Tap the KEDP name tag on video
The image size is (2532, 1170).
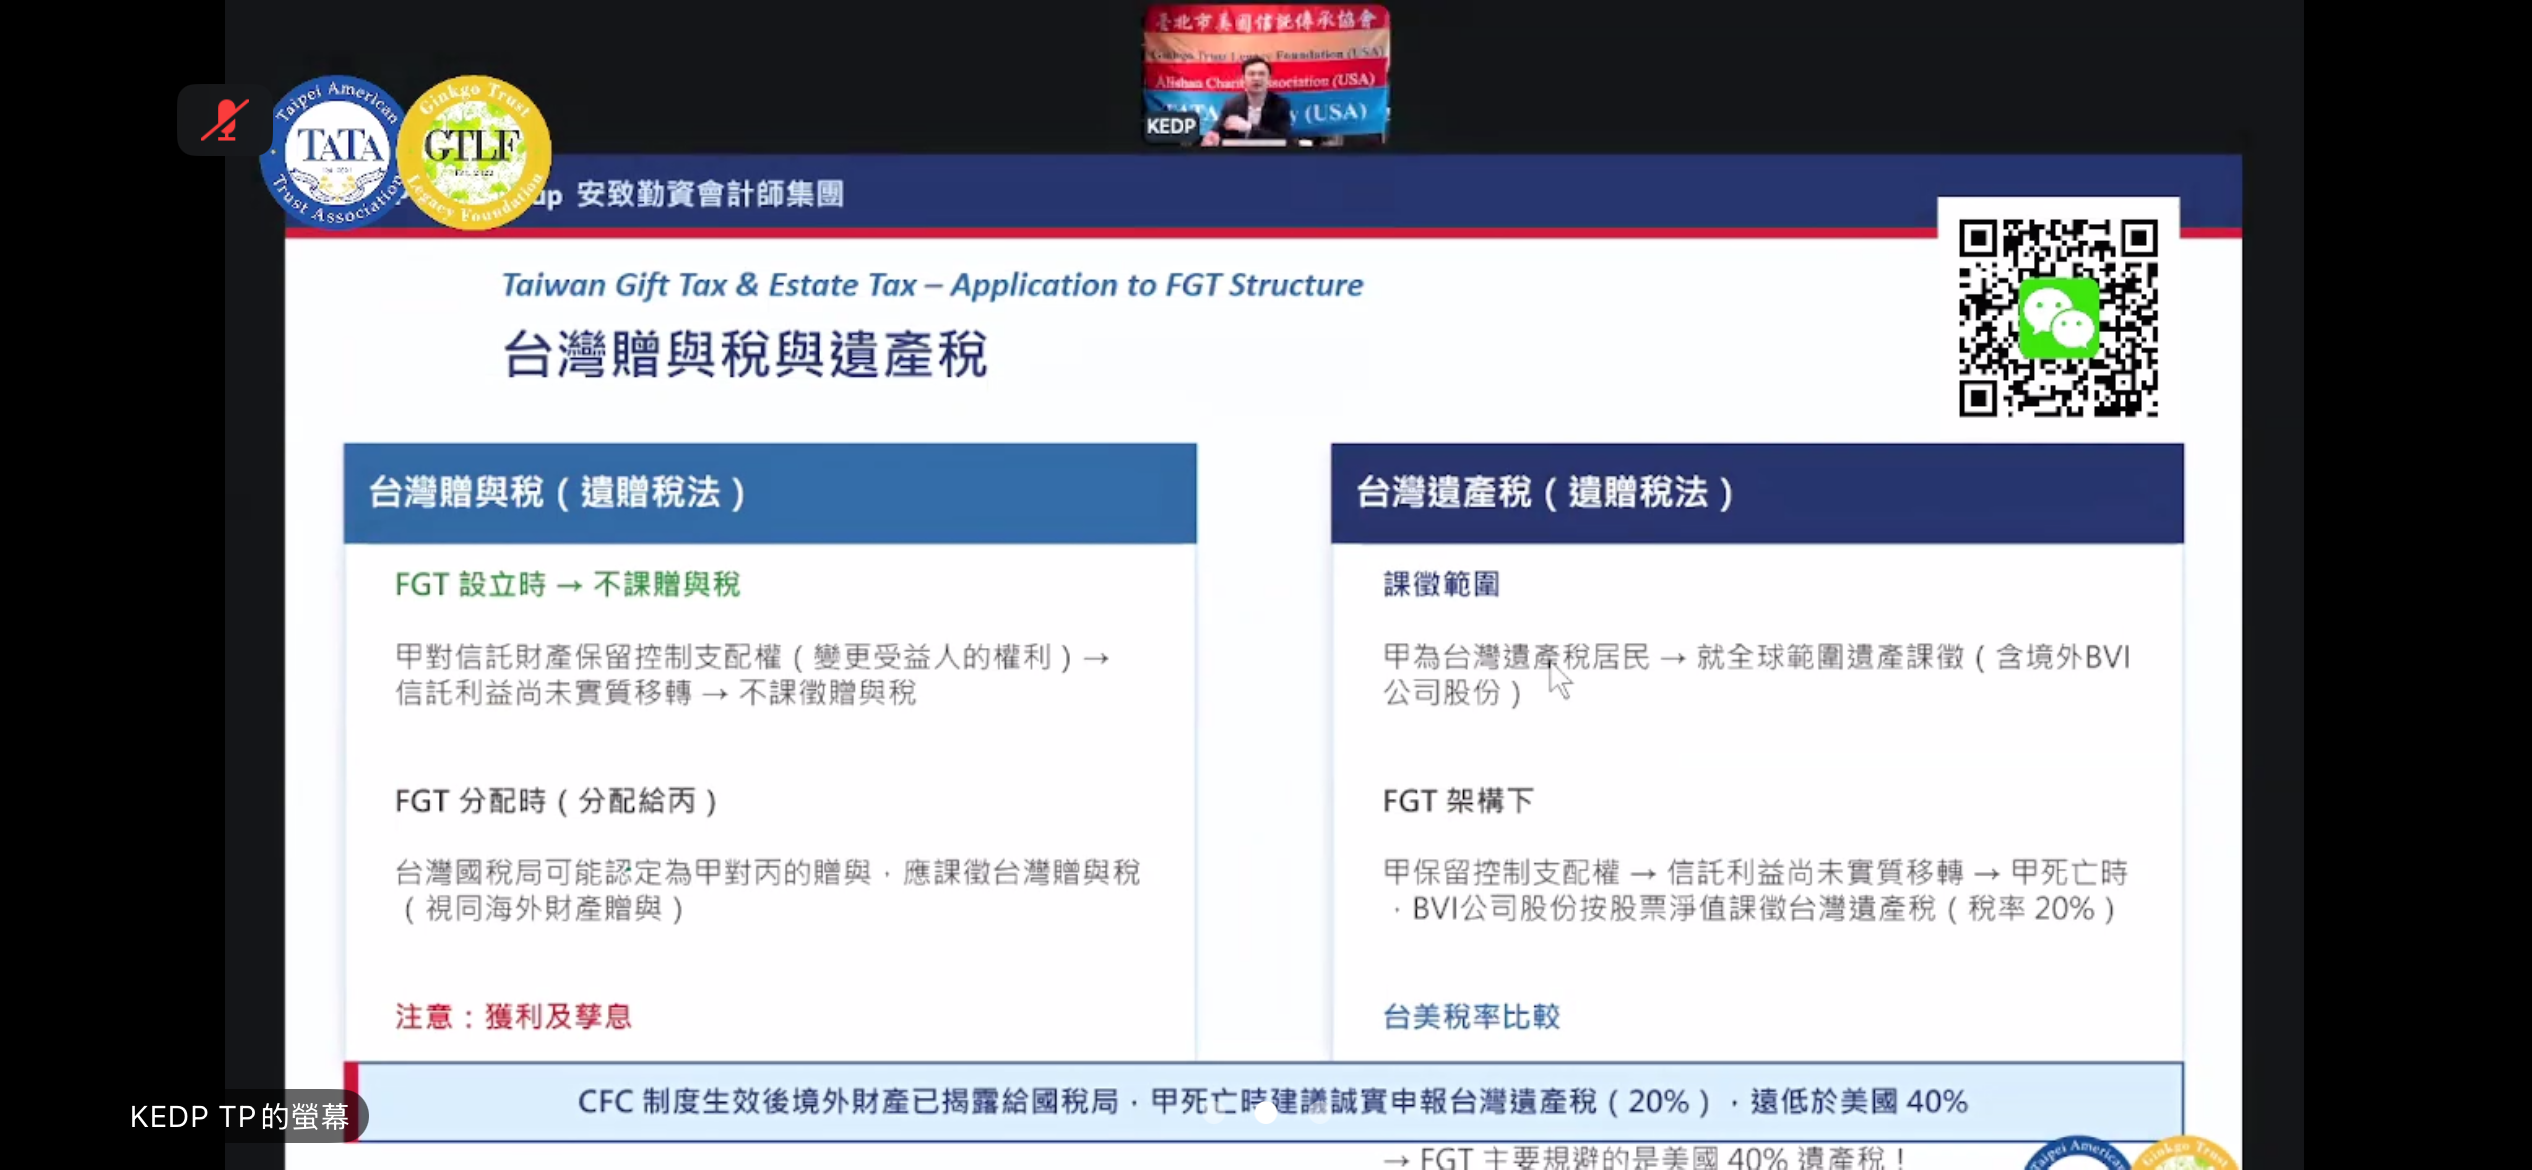1171,126
